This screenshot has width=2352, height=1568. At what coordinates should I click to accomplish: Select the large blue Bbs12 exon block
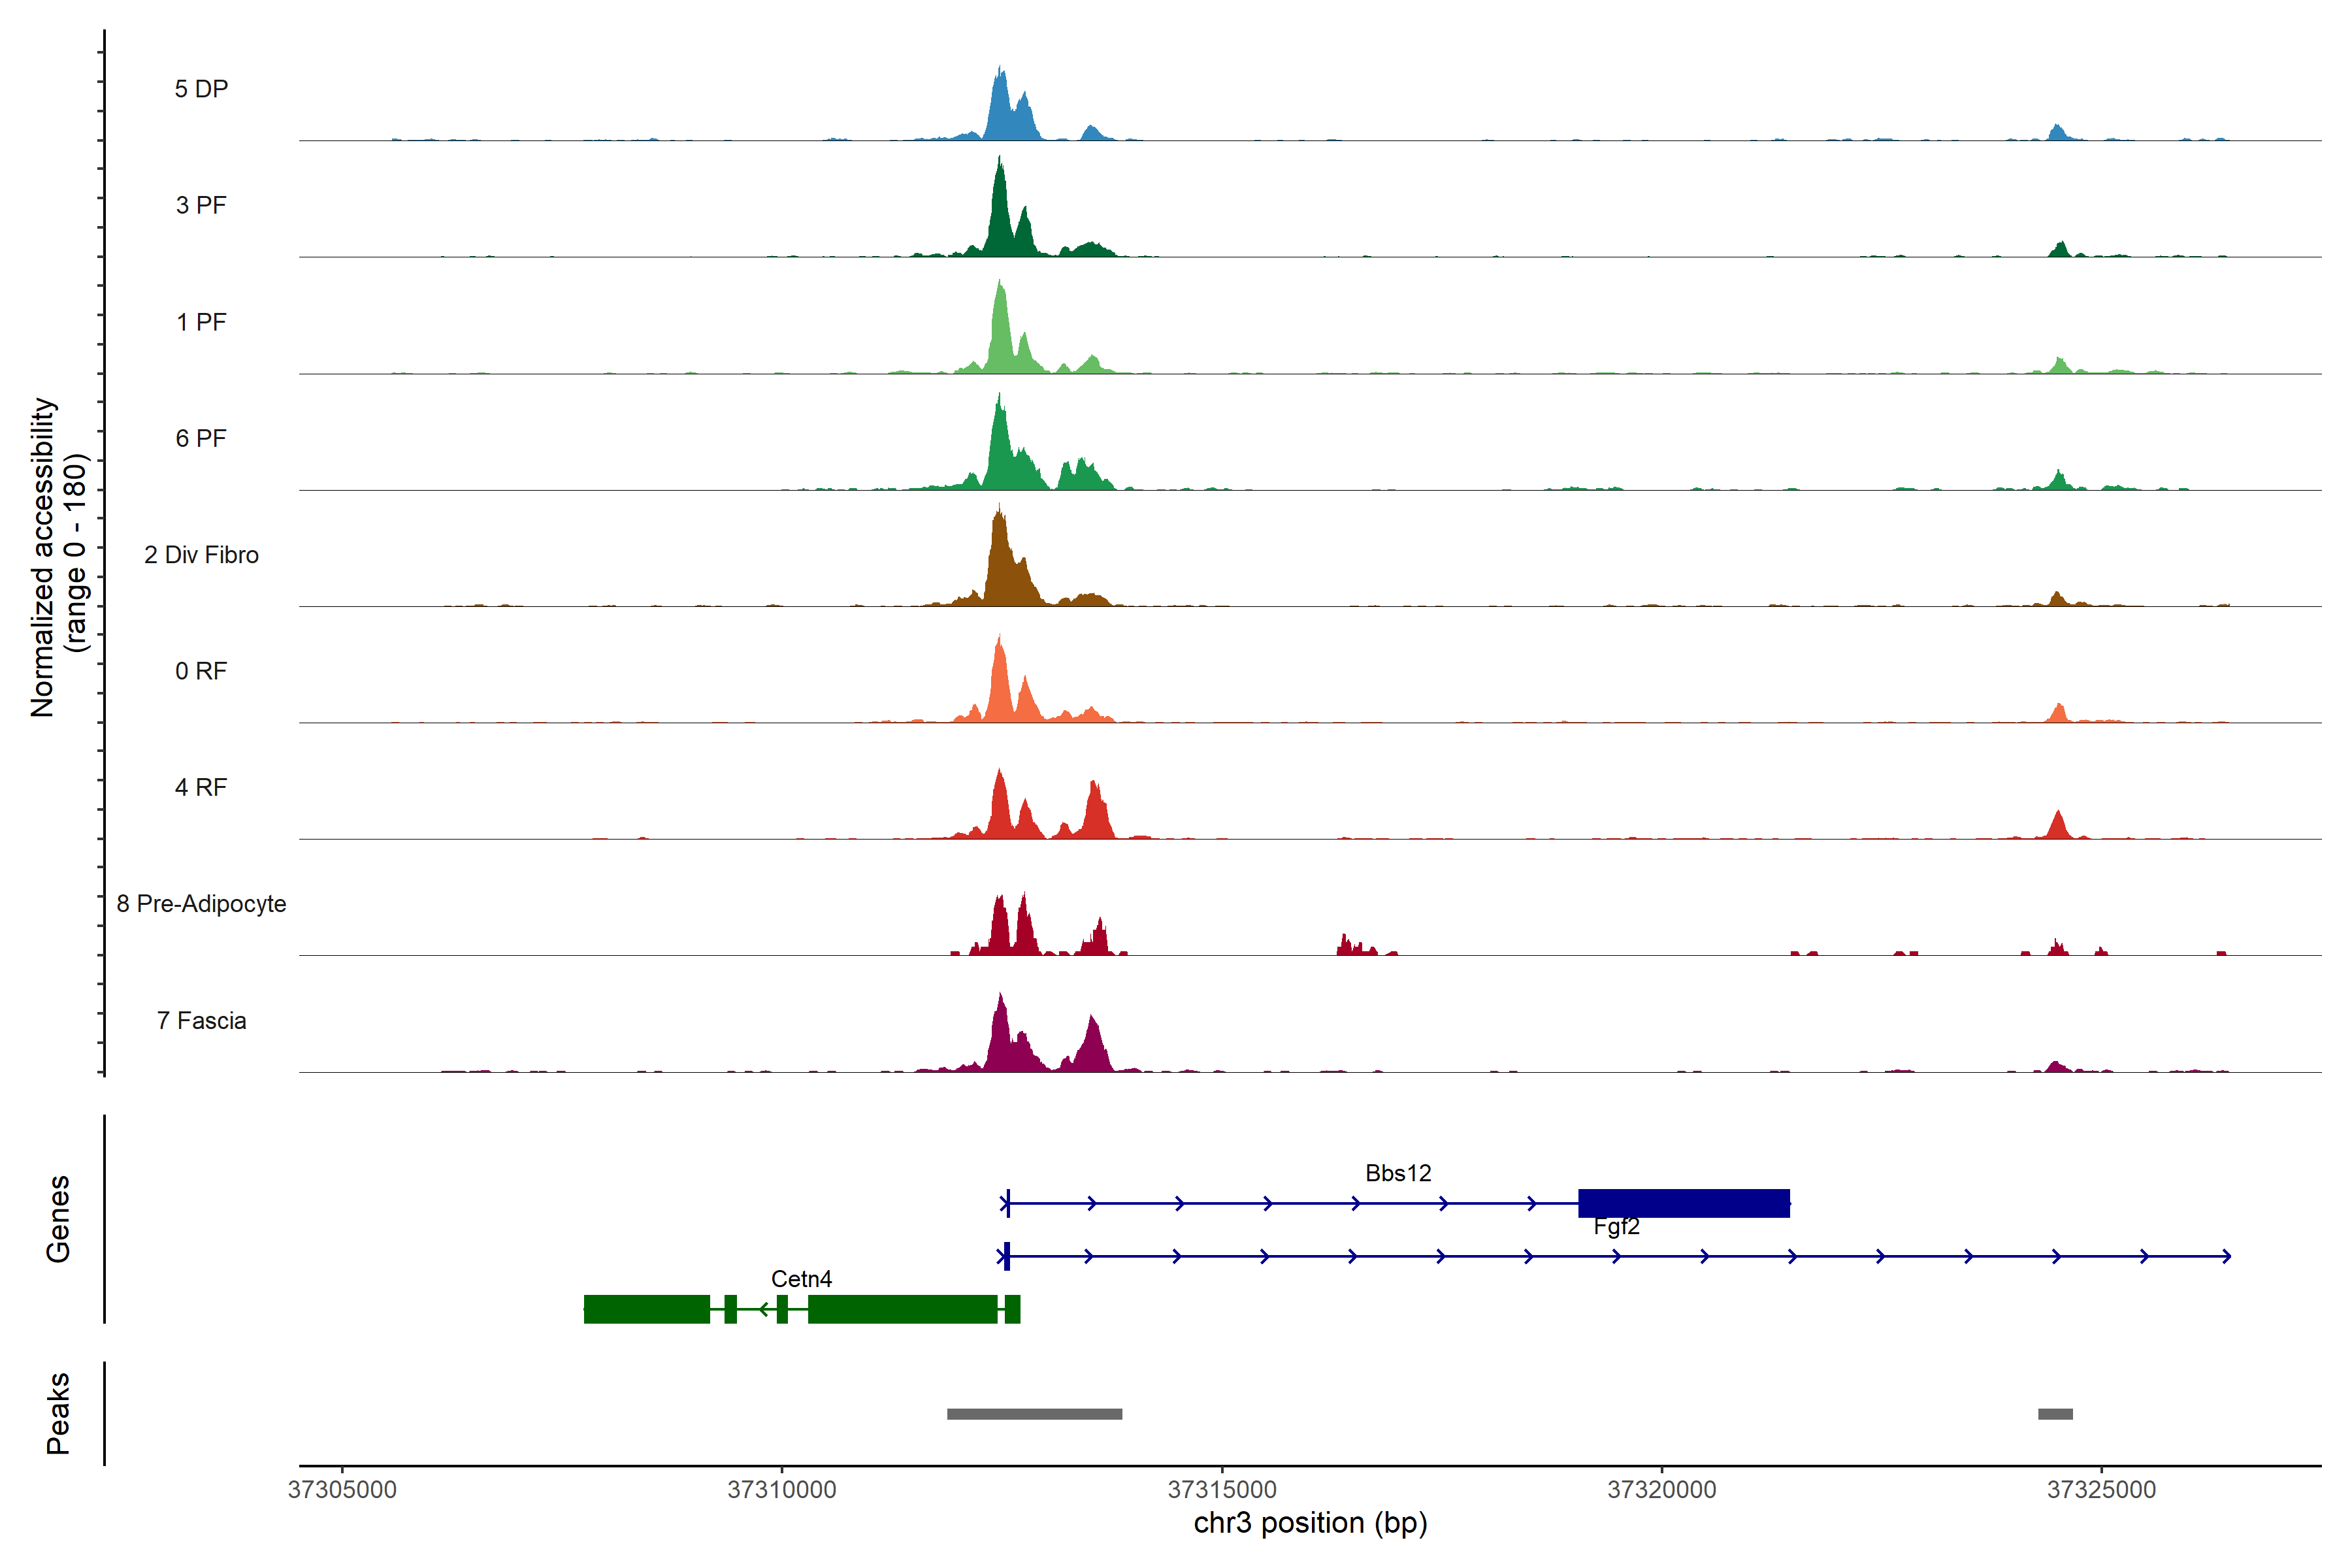(x=1683, y=1203)
